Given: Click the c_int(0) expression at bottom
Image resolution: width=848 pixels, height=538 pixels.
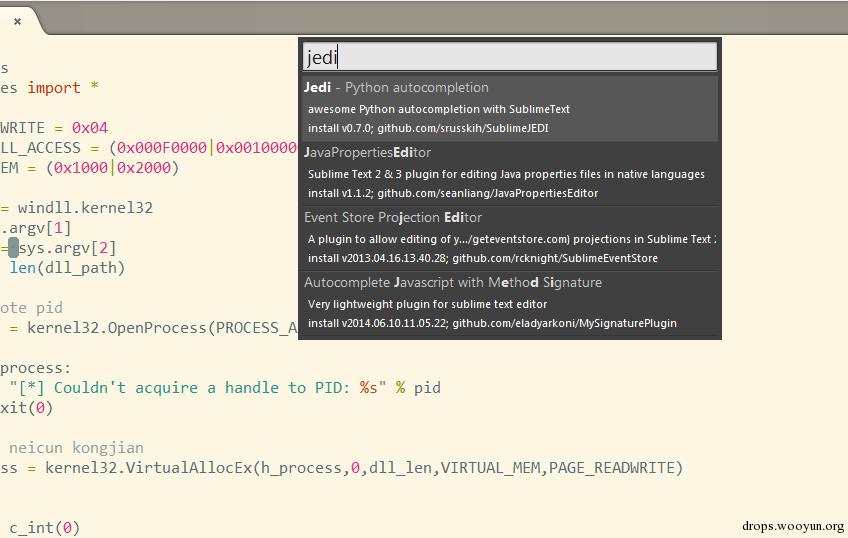Looking at the screenshot, I should tap(44, 527).
